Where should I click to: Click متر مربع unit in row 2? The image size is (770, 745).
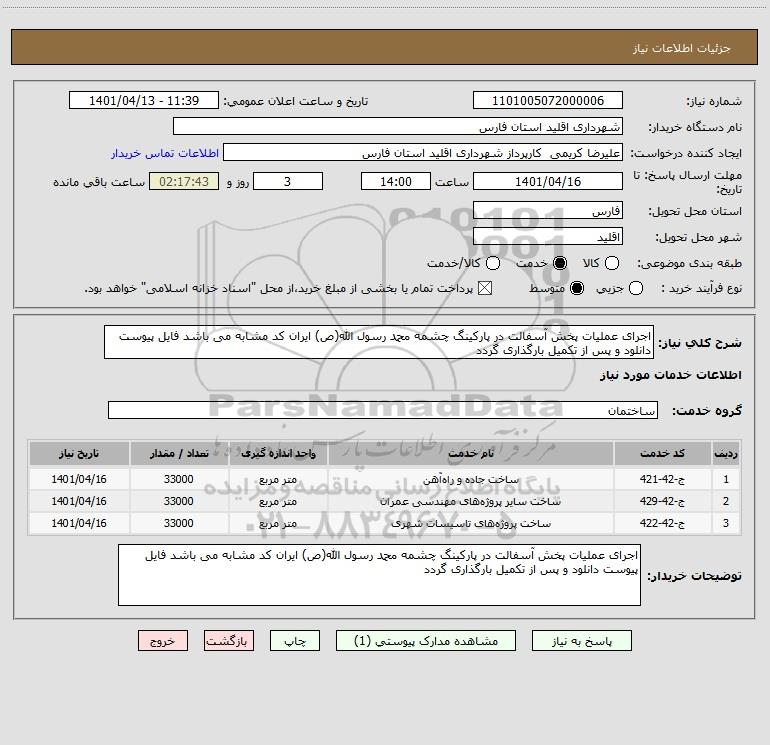click(278, 501)
